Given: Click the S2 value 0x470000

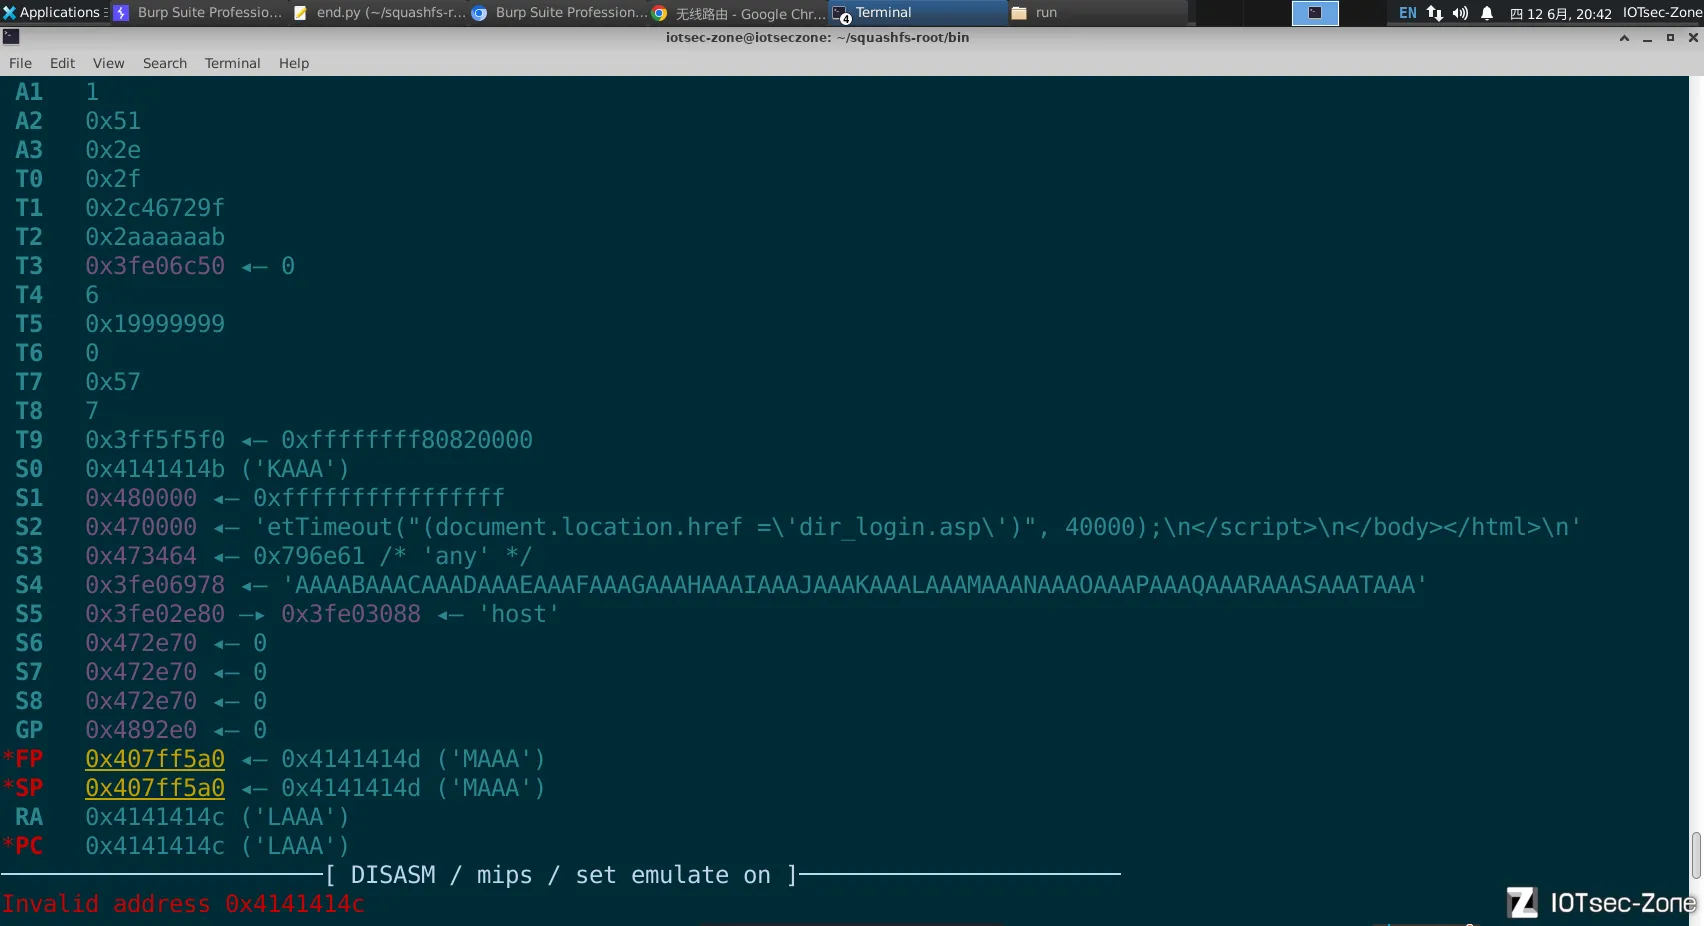Looking at the screenshot, I should (141, 527).
